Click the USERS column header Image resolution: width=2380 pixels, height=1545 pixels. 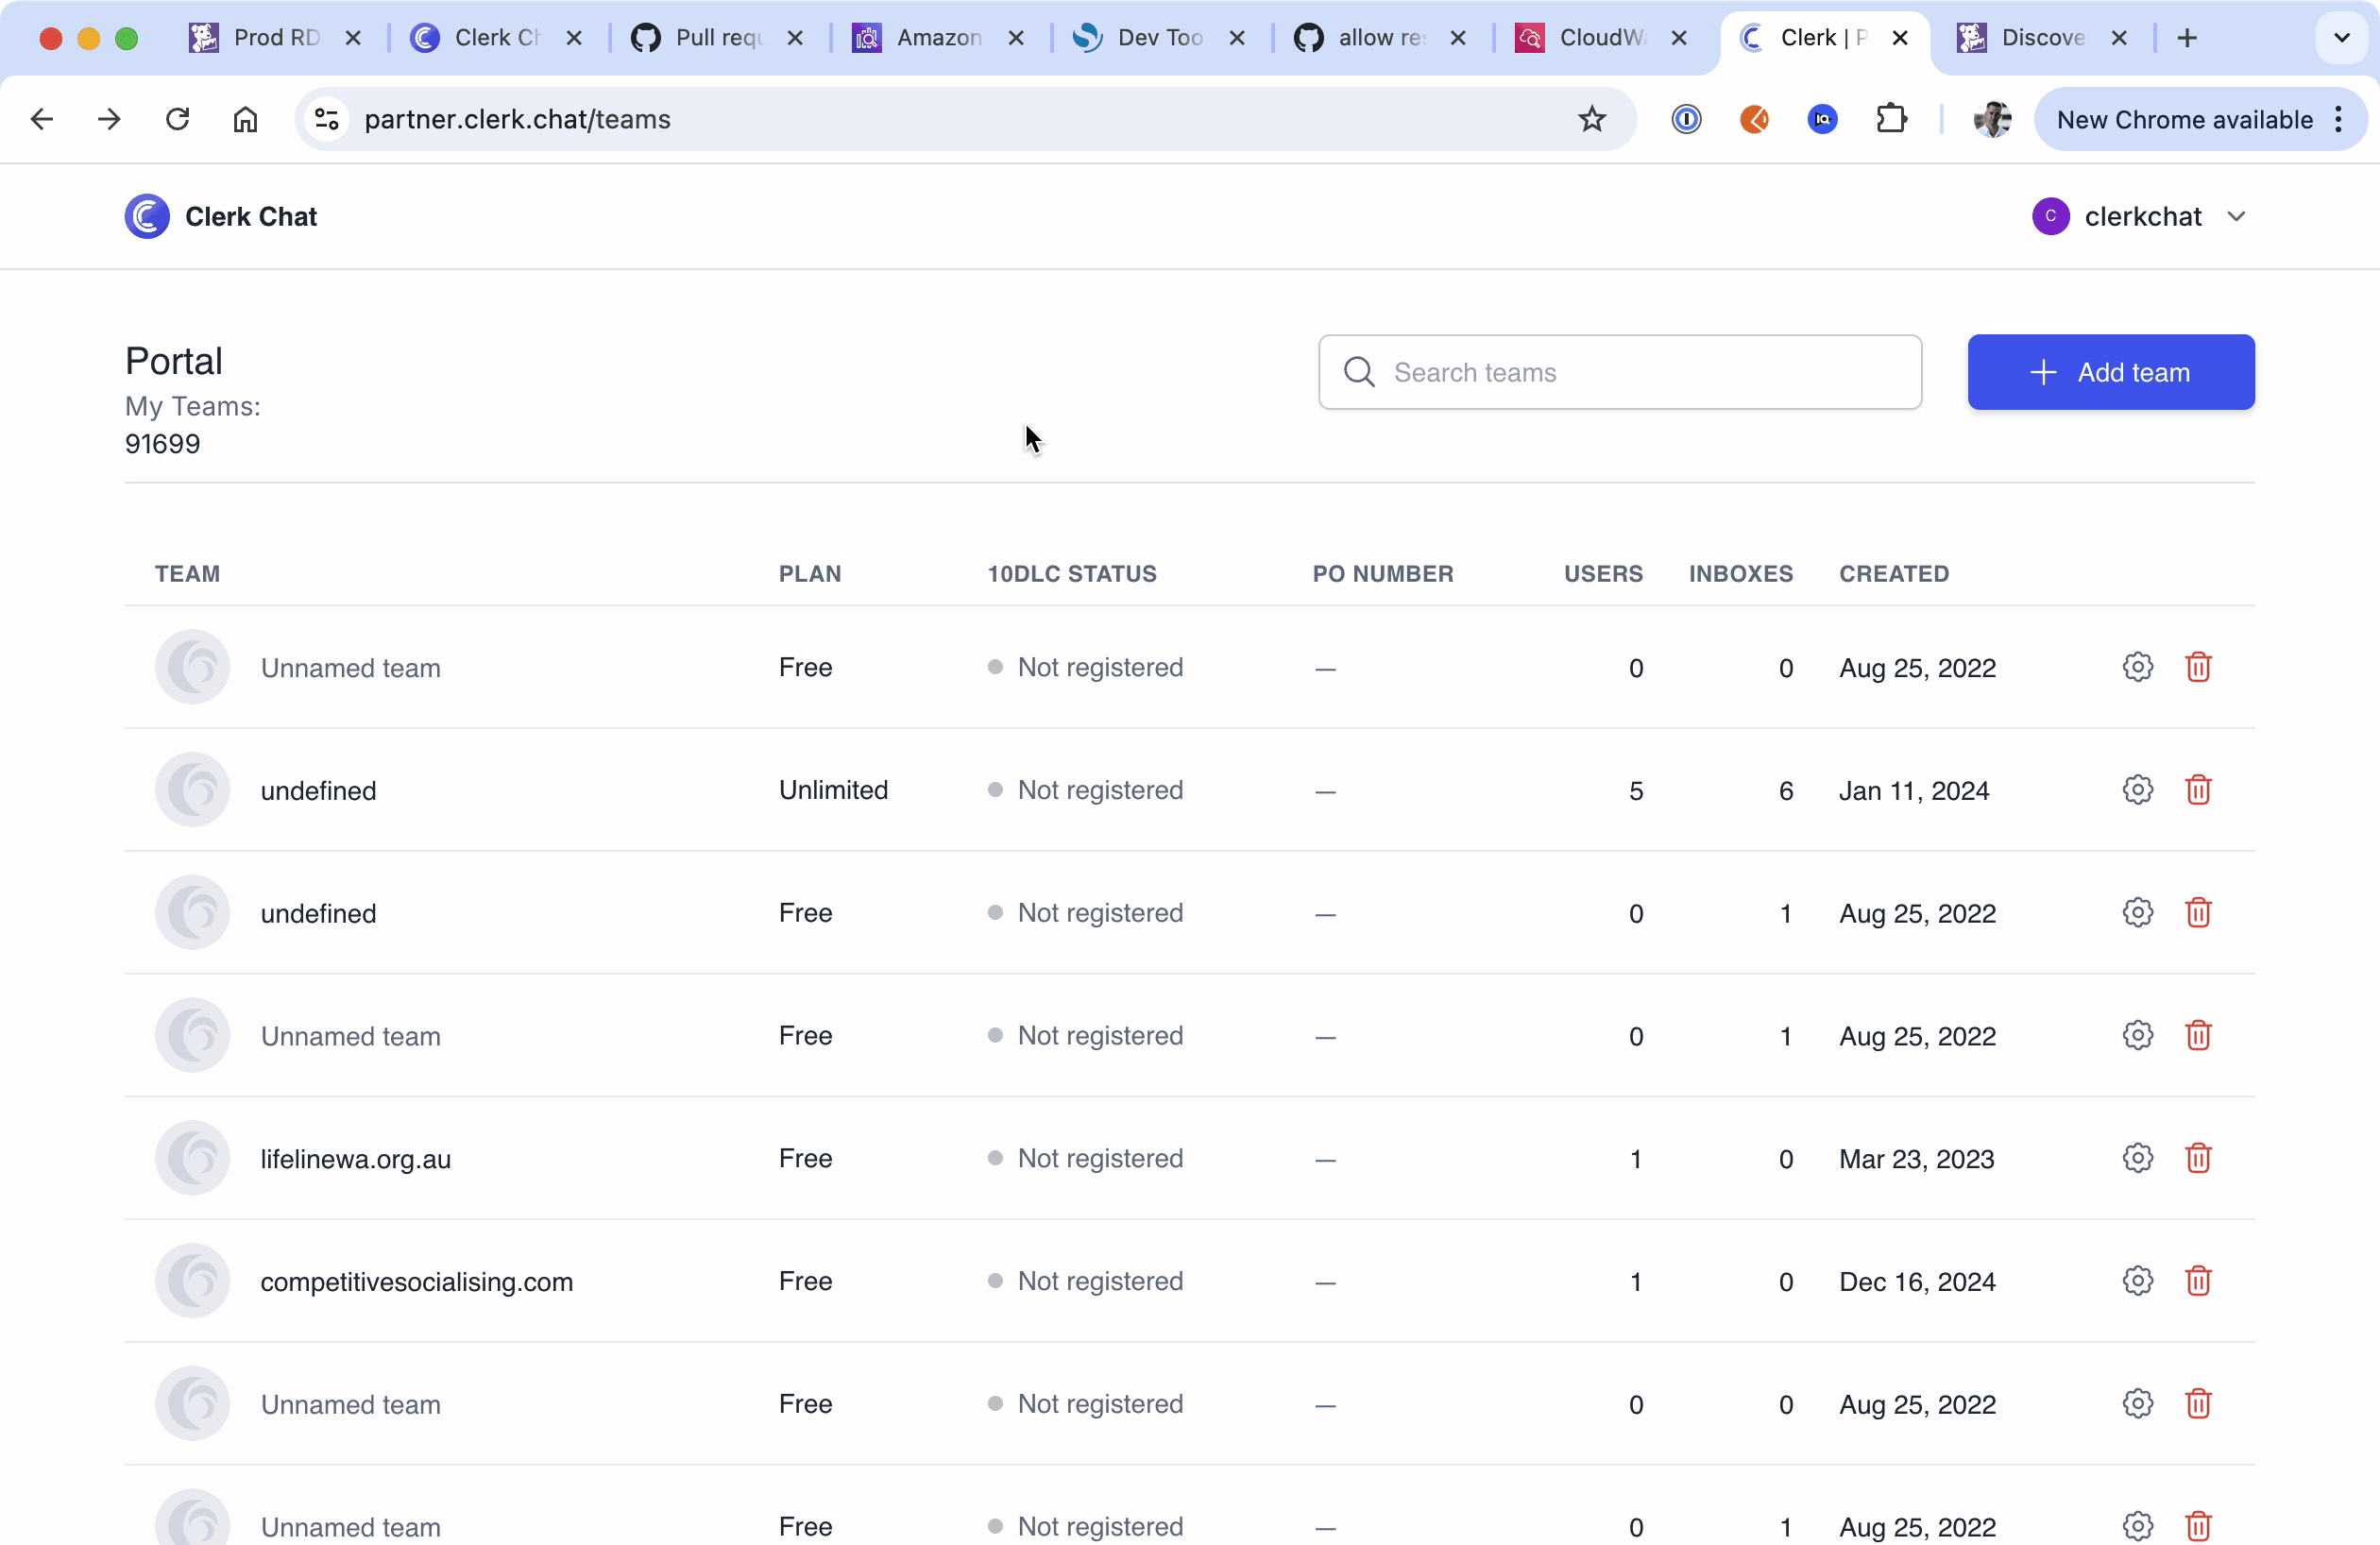click(x=1604, y=574)
